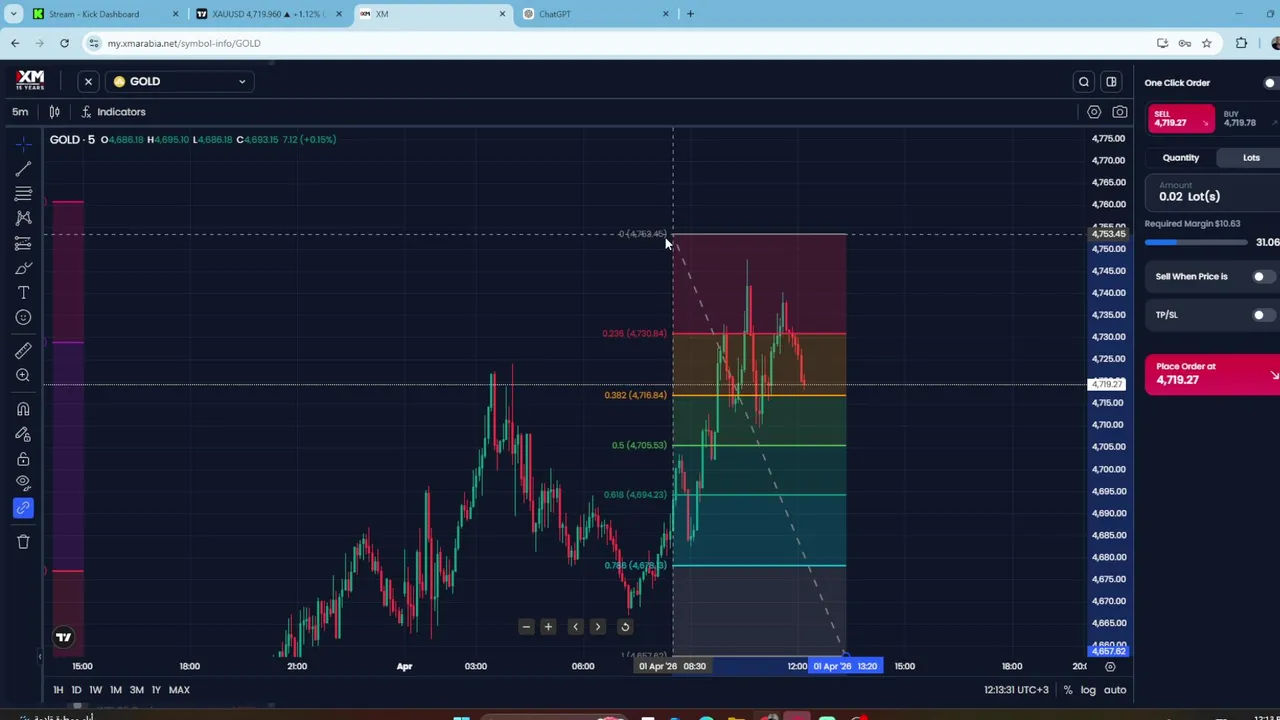Viewport: 1280px width, 720px height.
Task: Select the Text annotation tool
Action: point(23,293)
